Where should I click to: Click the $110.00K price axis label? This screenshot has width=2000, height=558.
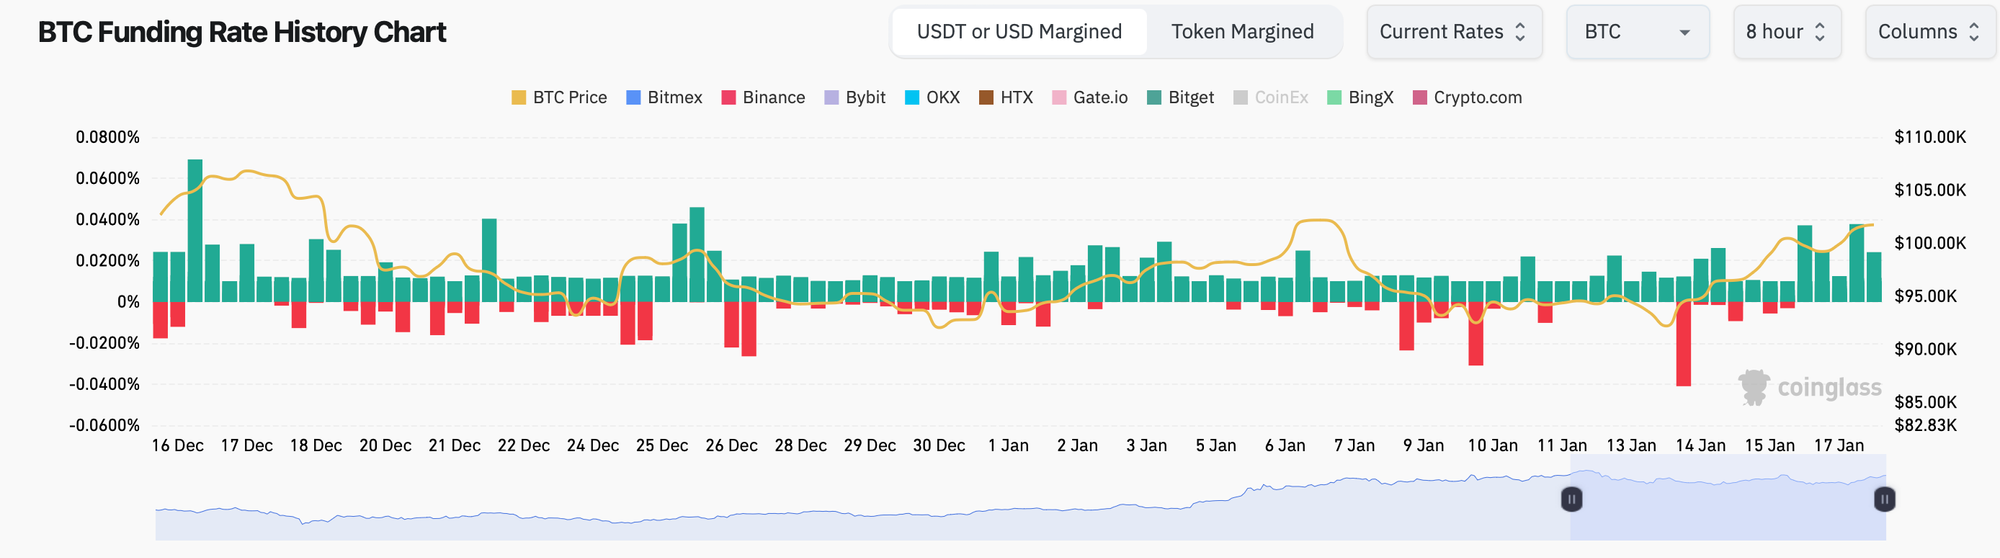tap(1930, 137)
